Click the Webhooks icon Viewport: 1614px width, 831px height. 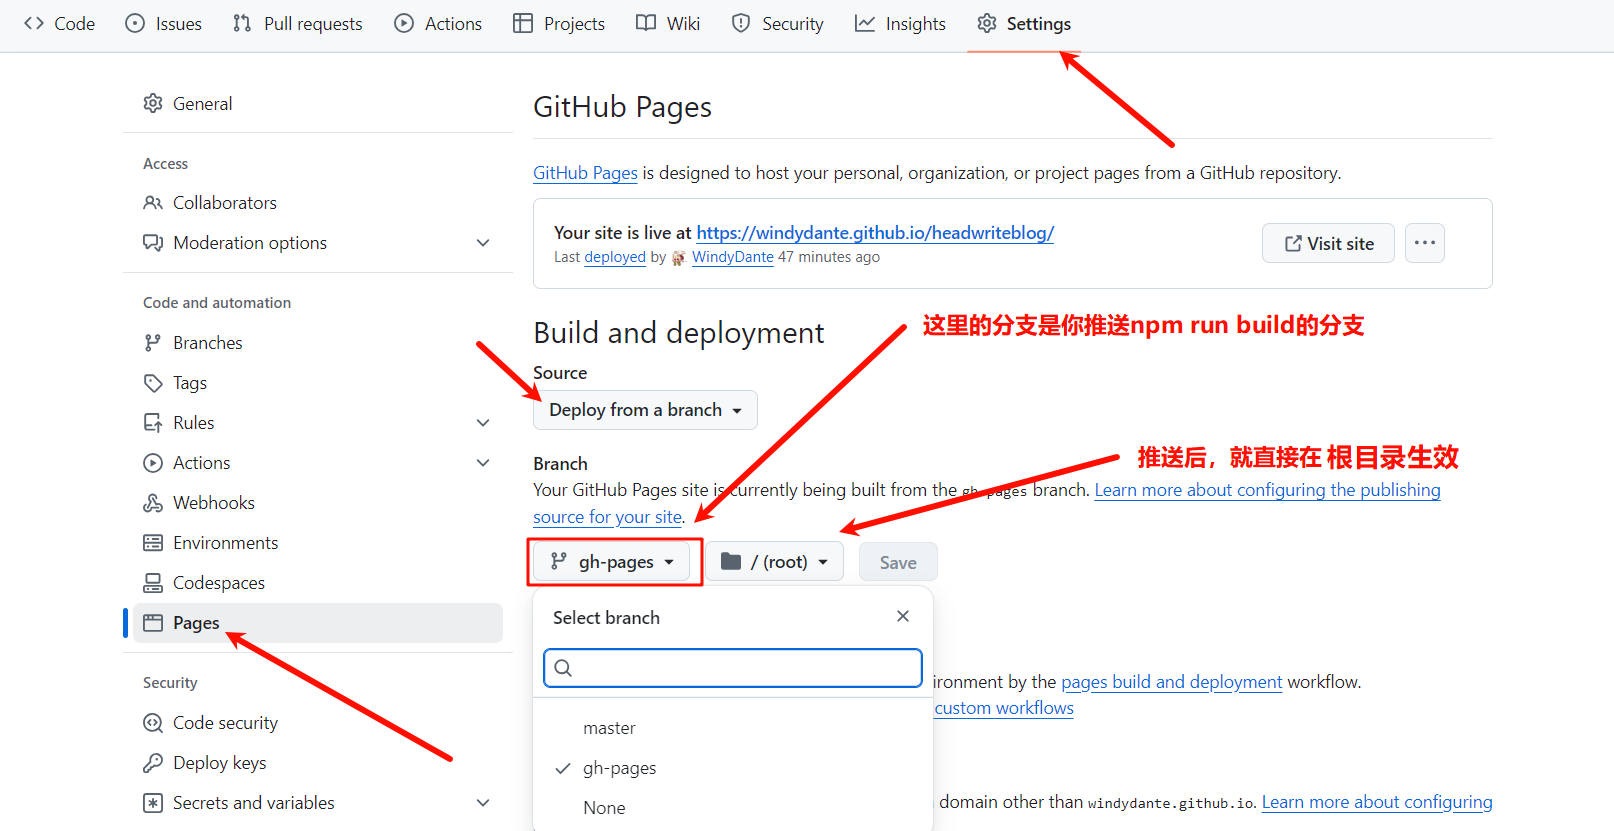point(153,503)
